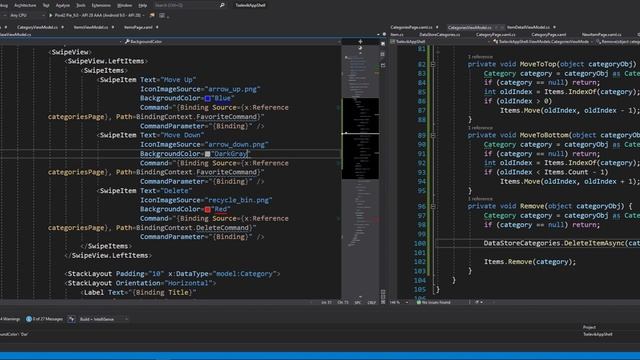The image size is (640, 360).
Task: Pin the ItemDetailViewModel.cs tab
Action: click(x=554, y=27)
